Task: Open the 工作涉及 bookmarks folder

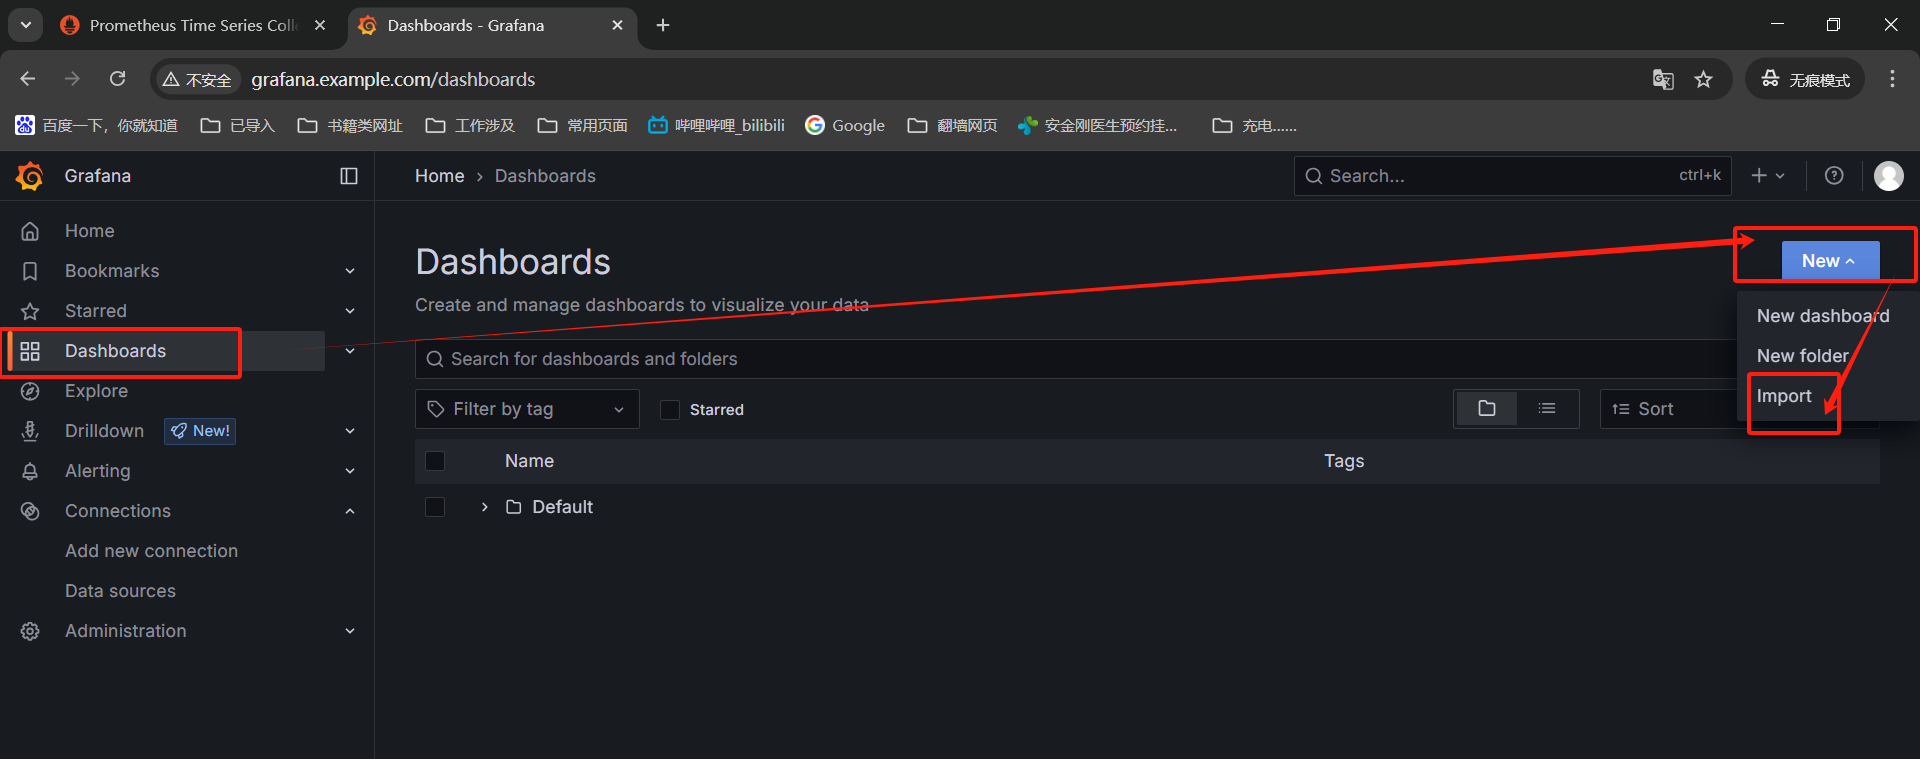Action: tap(470, 125)
